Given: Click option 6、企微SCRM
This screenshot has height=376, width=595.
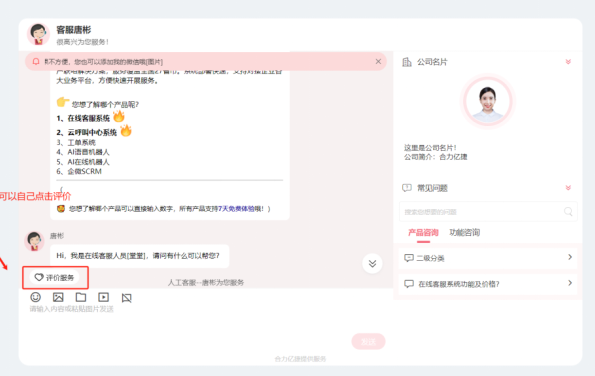Looking at the screenshot, I should click(x=79, y=171).
